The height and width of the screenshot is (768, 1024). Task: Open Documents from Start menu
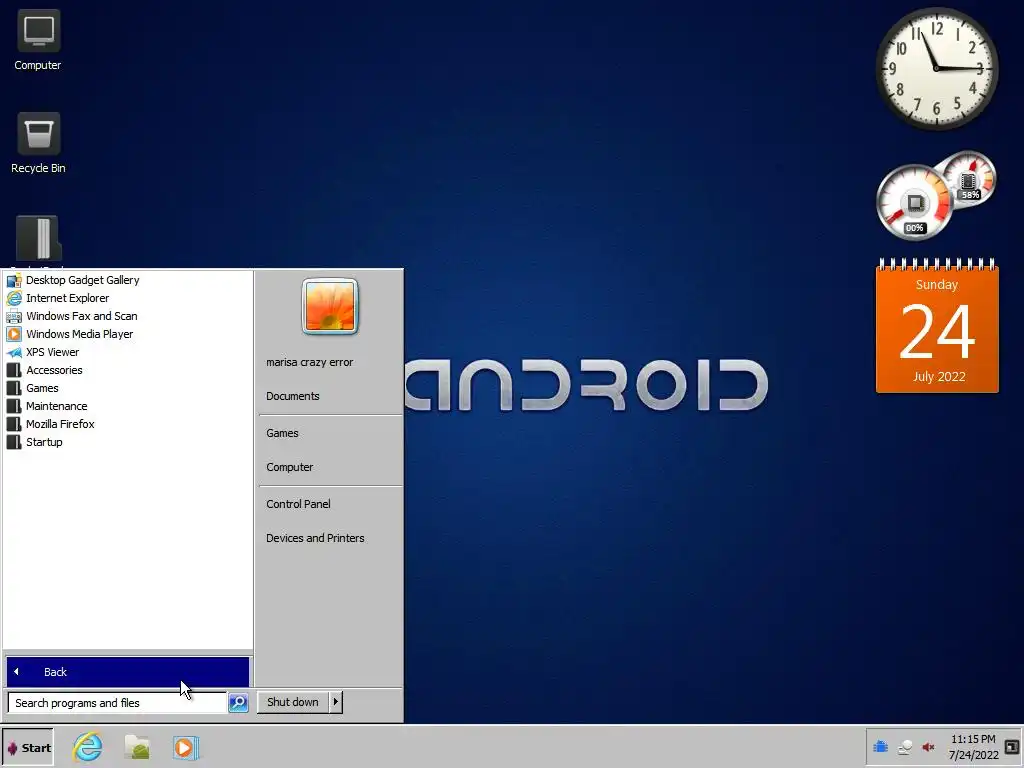(293, 396)
